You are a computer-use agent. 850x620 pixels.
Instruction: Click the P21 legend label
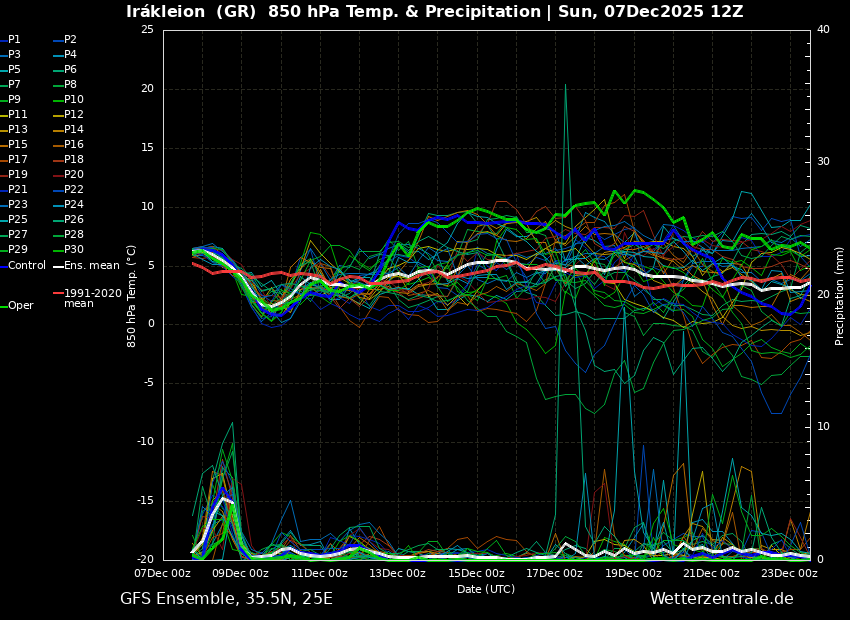point(18,190)
